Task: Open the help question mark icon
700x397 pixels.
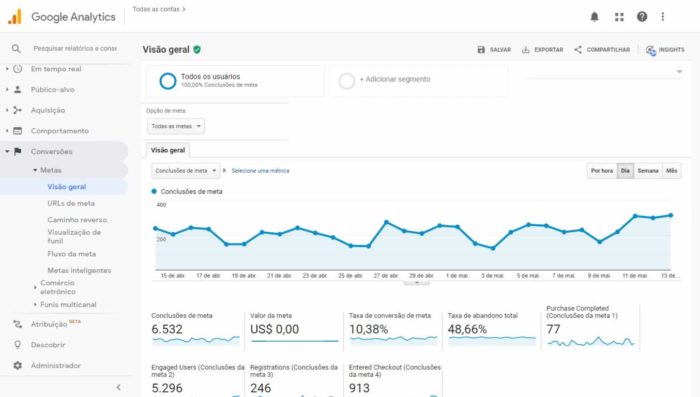Action: [642, 17]
